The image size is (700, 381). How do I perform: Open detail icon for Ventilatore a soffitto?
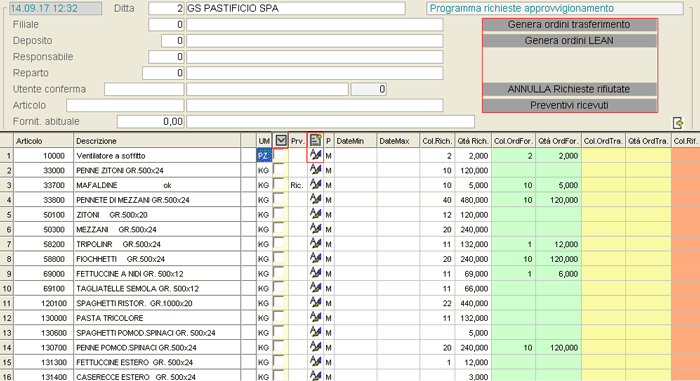coord(316,155)
